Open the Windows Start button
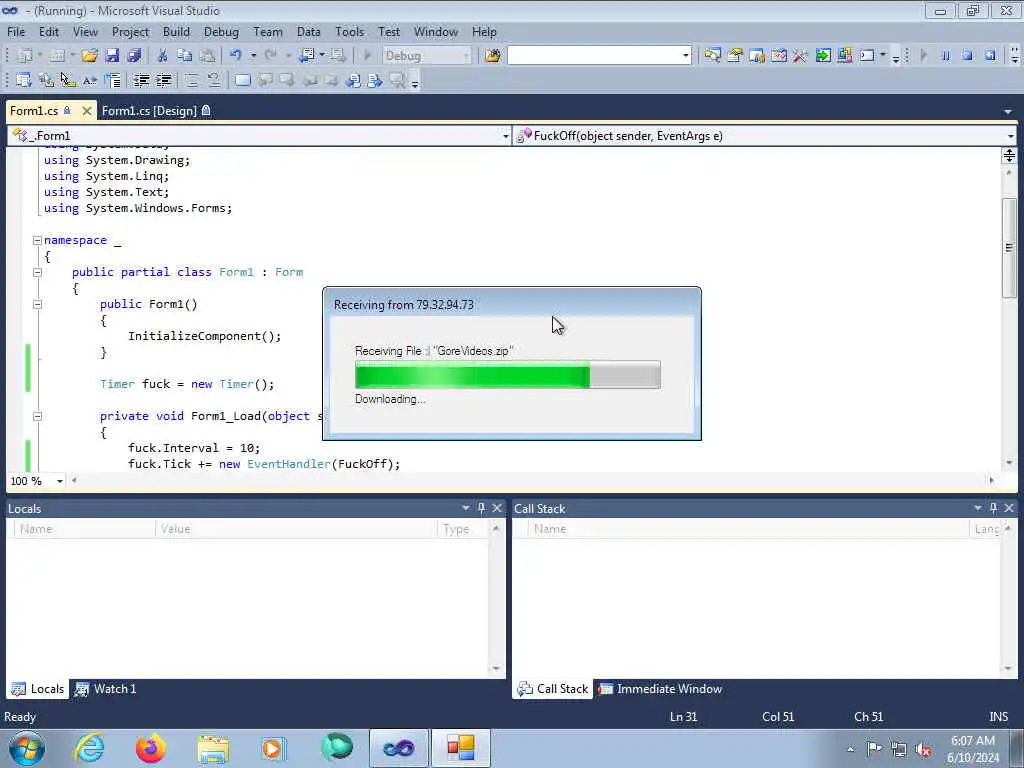The image size is (1024, 768). (x=27, y=748)
